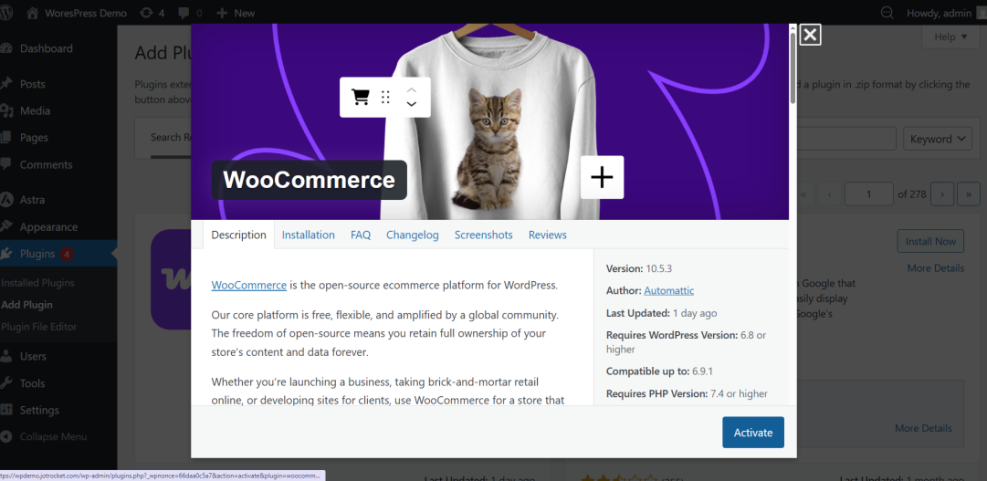Open More Details on the lower plugin card

(x=923, y=428)
